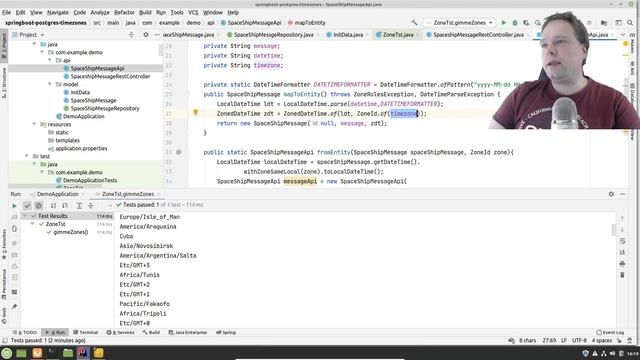Click the intention light bulb in gutter

pyautogui.click(x=196, y=113)
